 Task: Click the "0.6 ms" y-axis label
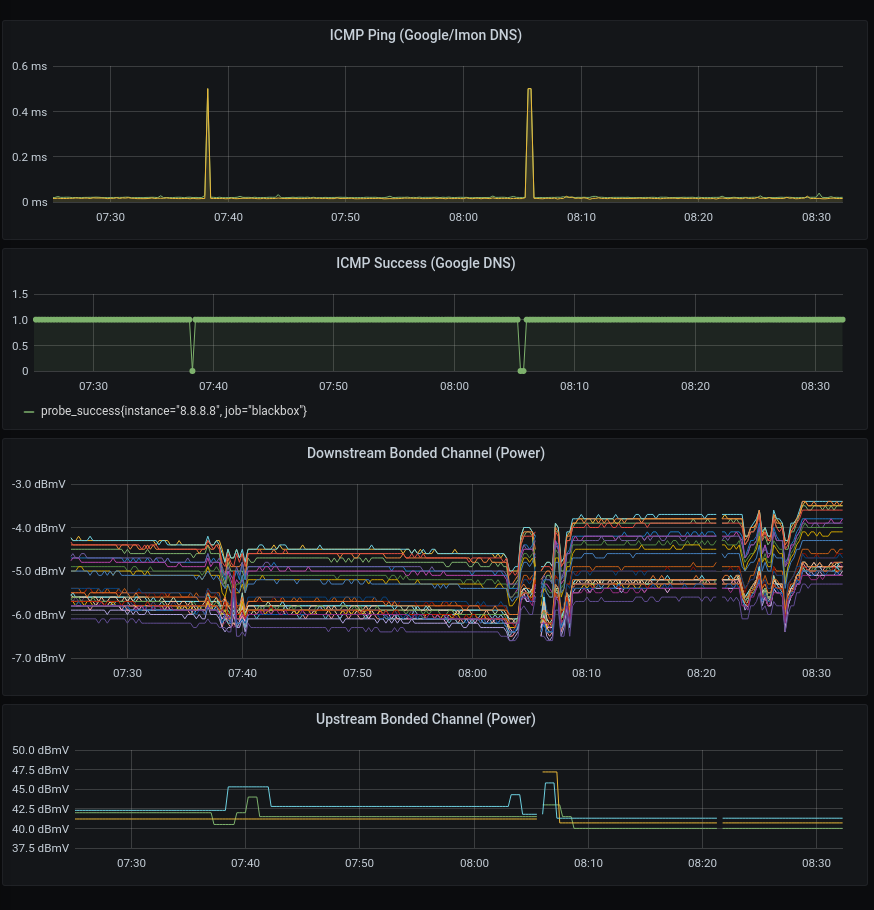pos(30,66)
